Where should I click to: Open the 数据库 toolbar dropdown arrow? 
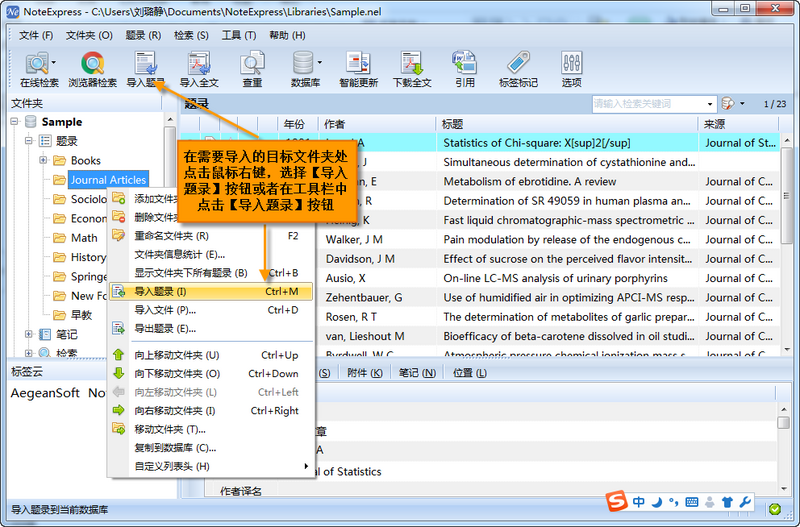[x=319, y=63]
